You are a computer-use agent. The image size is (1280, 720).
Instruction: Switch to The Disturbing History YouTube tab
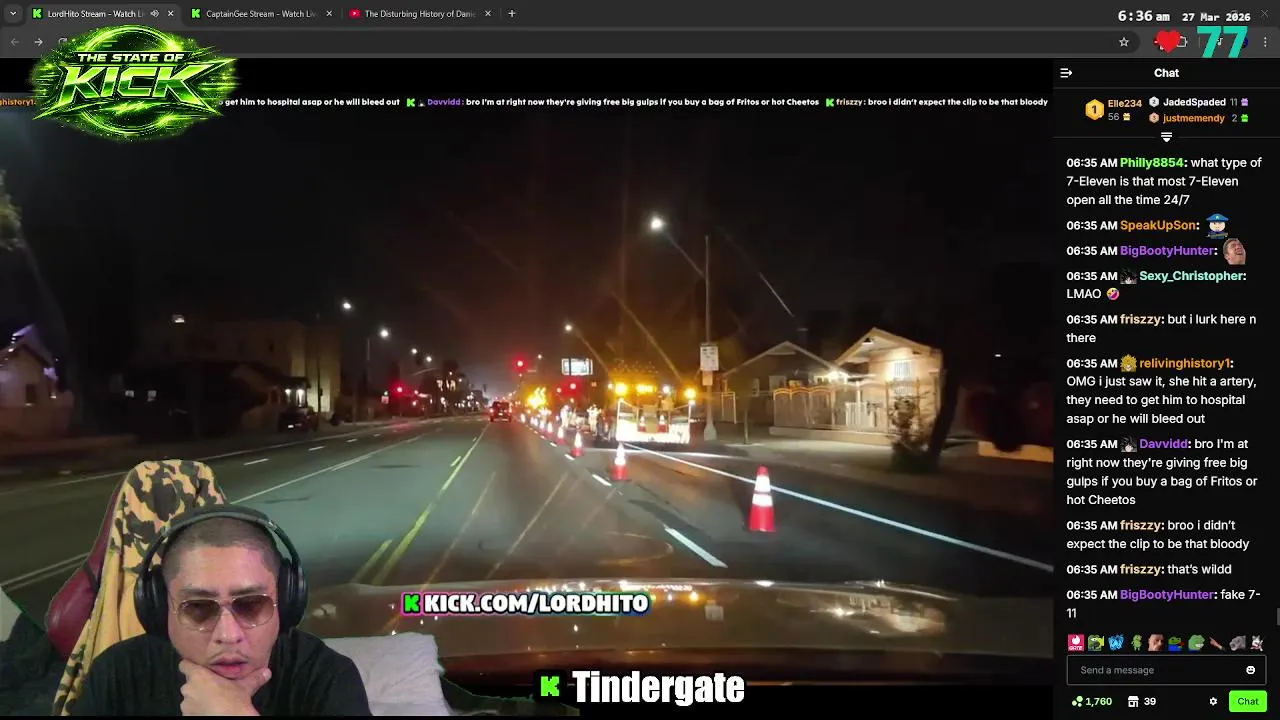(x=419, y=14)
